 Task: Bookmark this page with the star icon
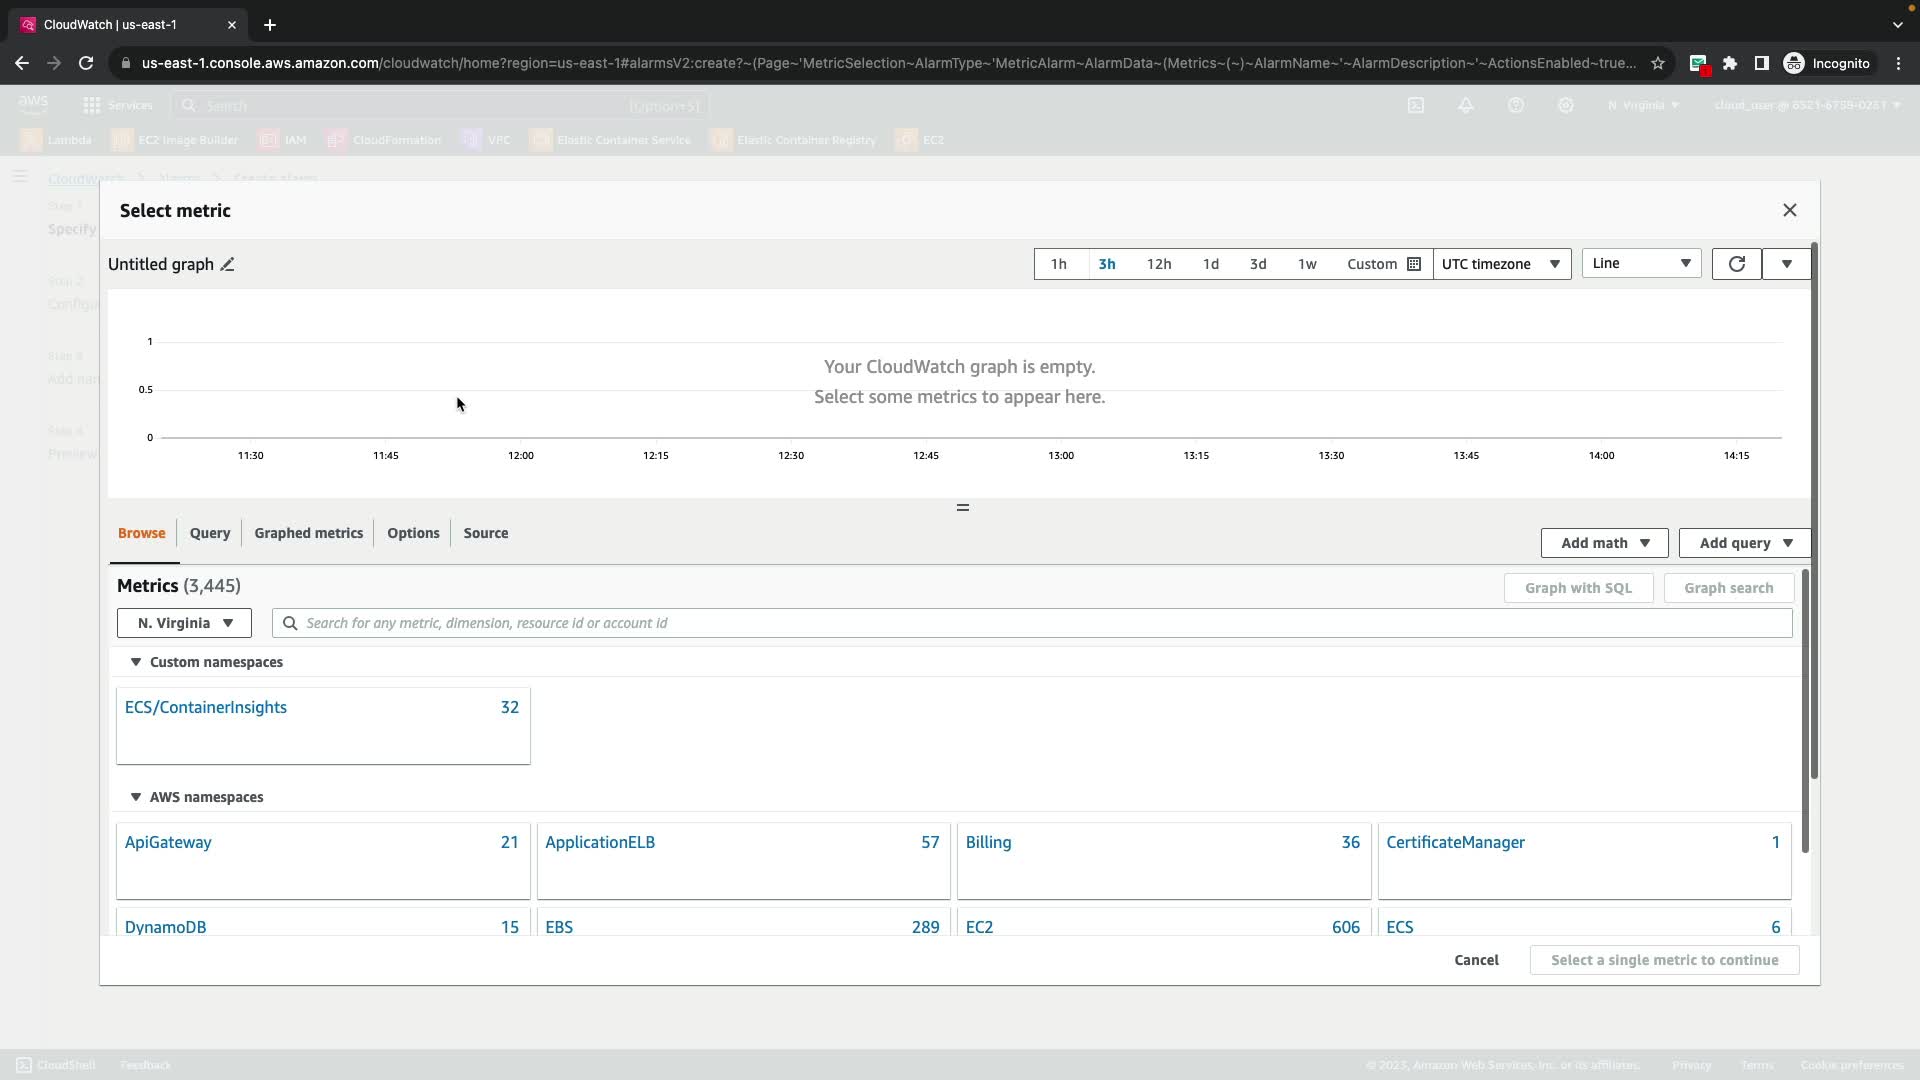[x=1658, y=63]
